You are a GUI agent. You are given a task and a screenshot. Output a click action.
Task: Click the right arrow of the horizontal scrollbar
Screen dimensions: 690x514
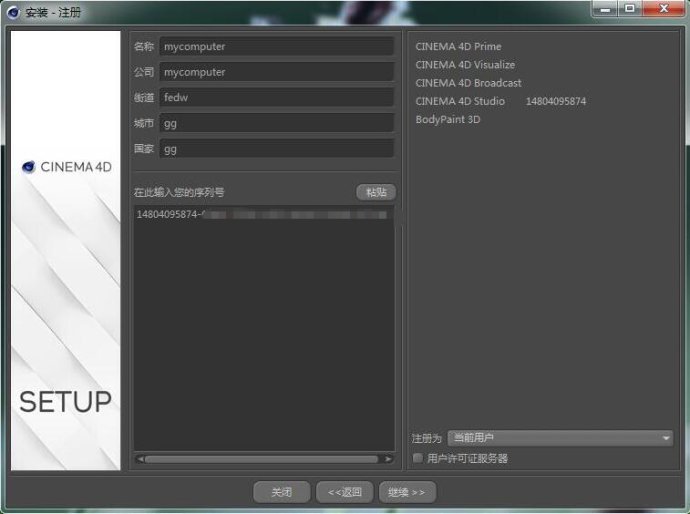(x=388, y=459)
